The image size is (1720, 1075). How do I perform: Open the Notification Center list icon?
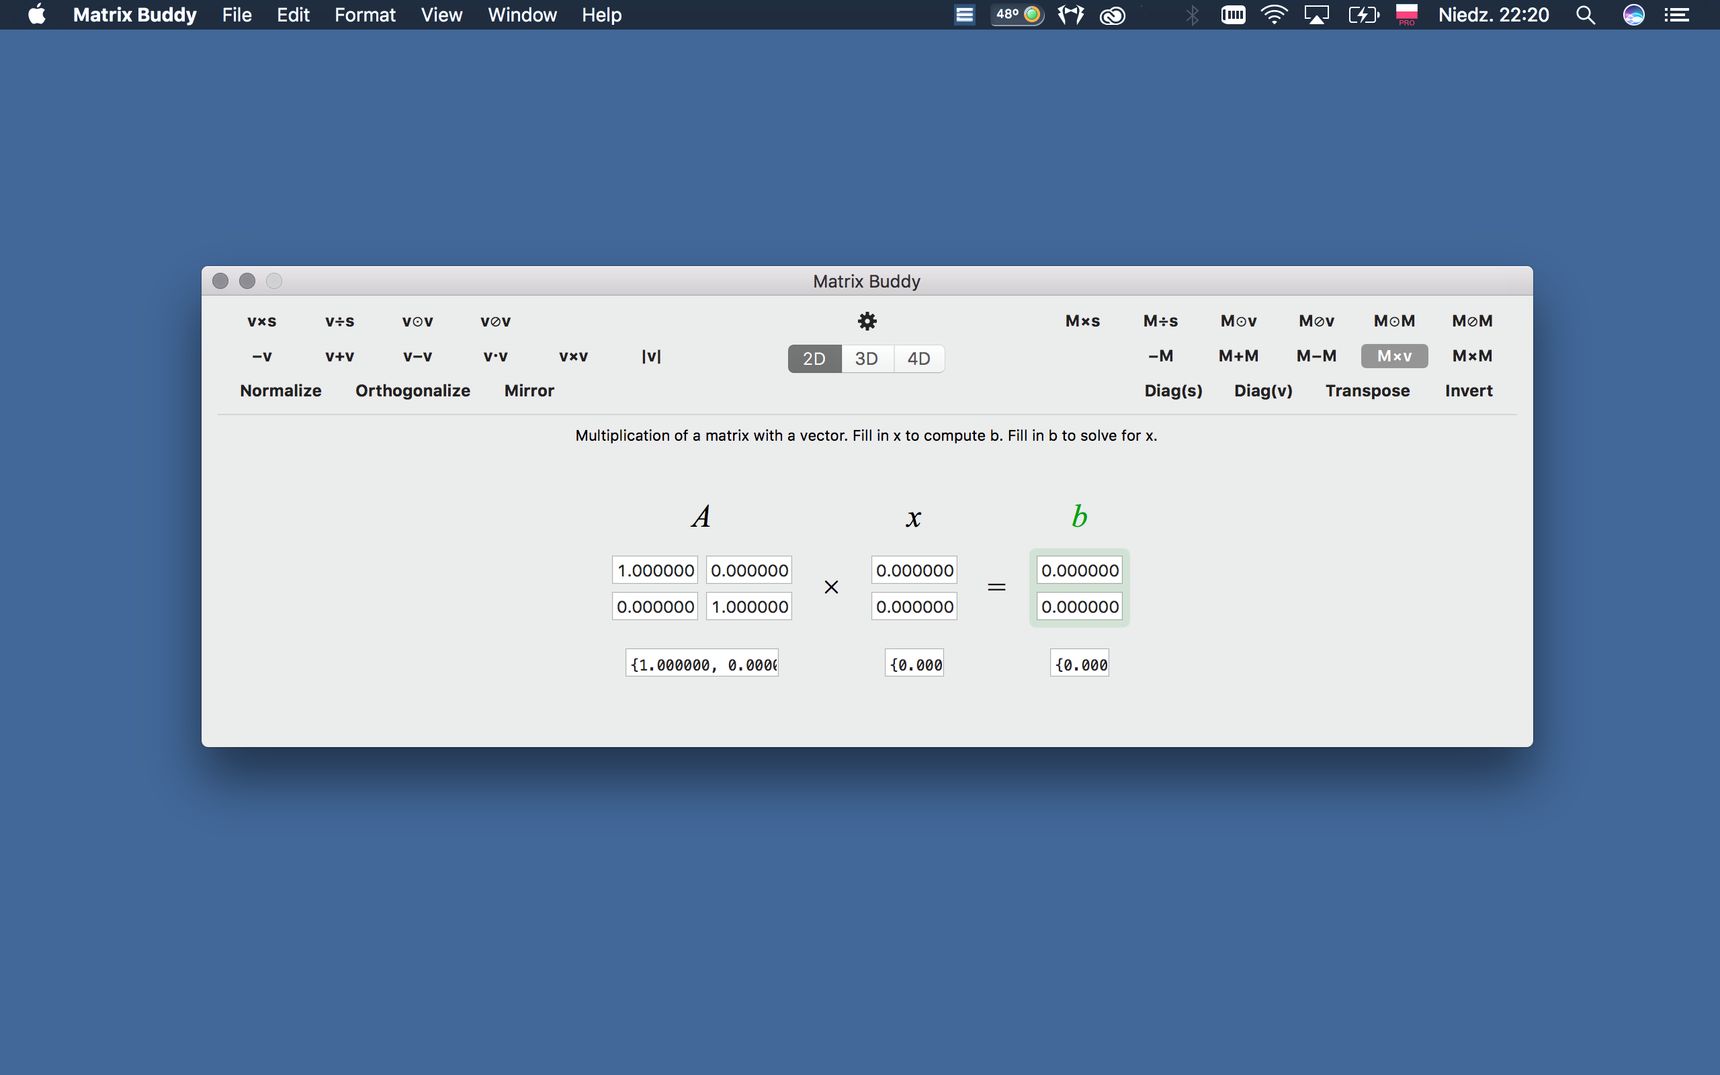[1677, 15]
